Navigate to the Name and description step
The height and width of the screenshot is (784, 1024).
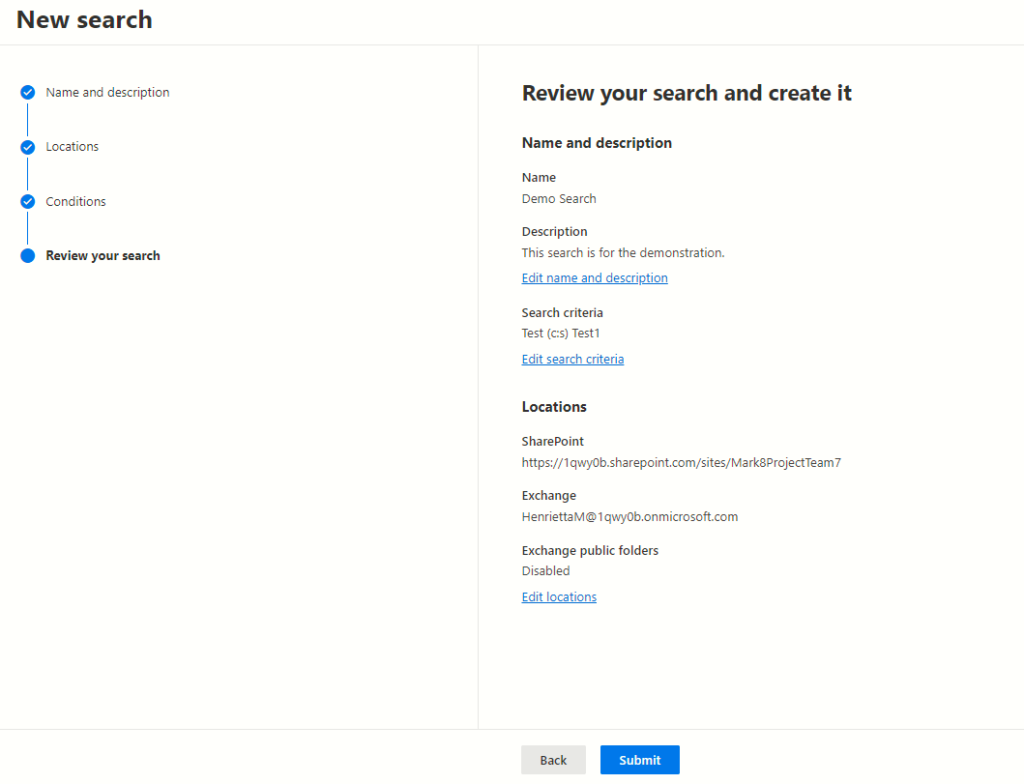point(107,92)
